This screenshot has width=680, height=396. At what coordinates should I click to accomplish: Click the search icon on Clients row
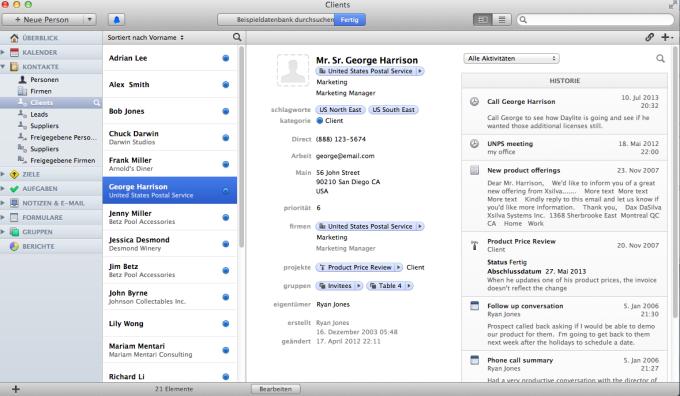(x=96, y=103)
